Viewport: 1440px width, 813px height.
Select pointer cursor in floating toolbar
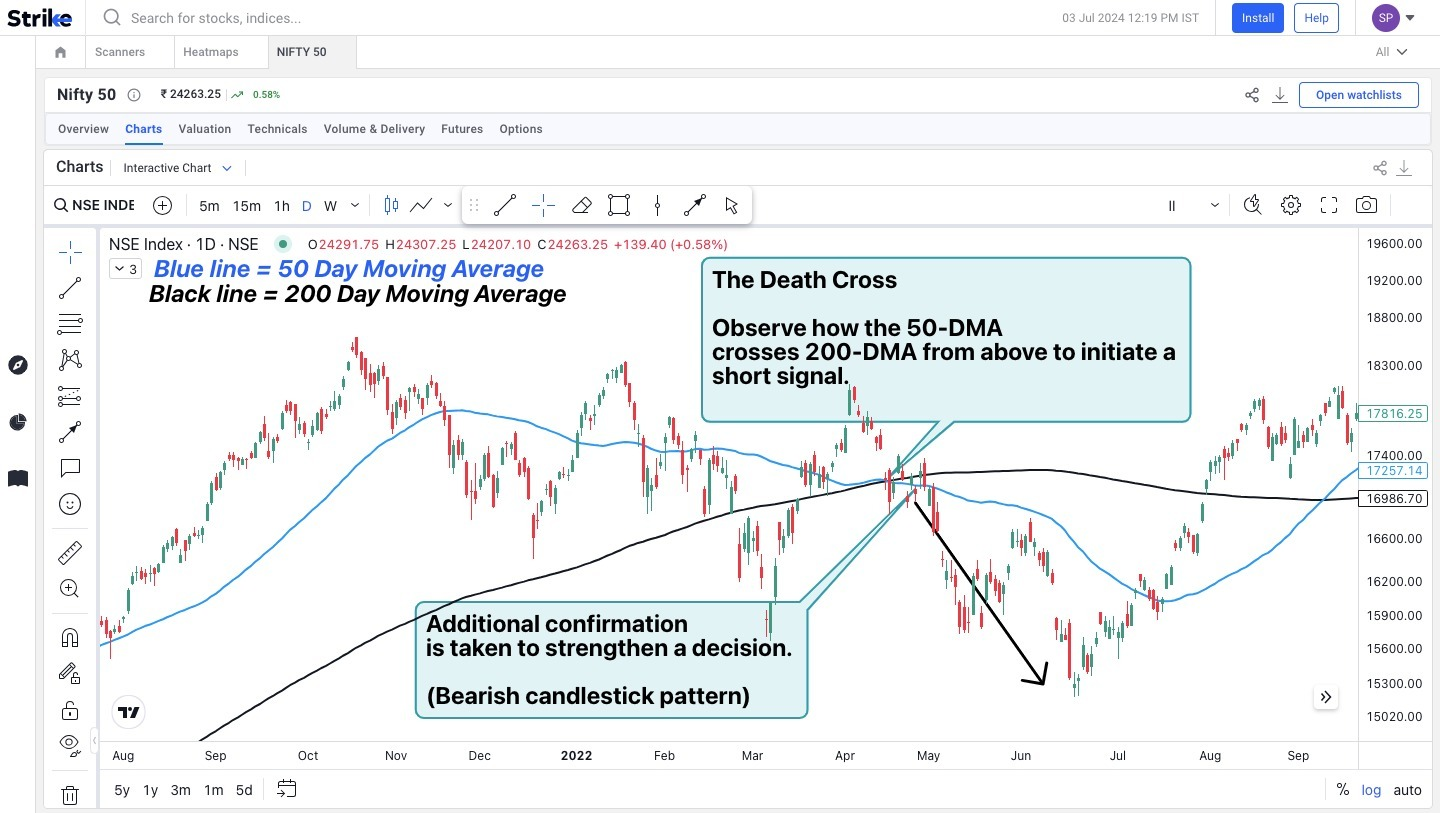click(732, 205)
